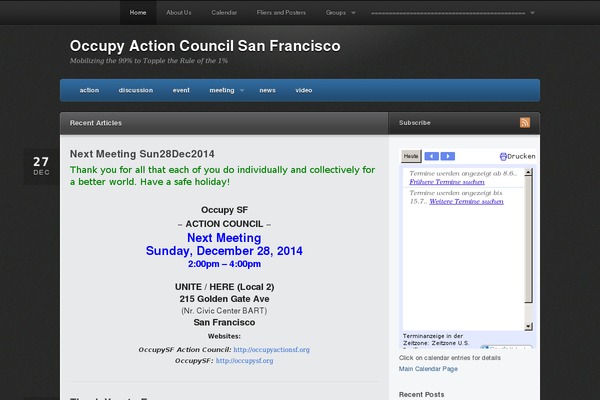Open the occupysf.org link

click(x=245, y=361)
